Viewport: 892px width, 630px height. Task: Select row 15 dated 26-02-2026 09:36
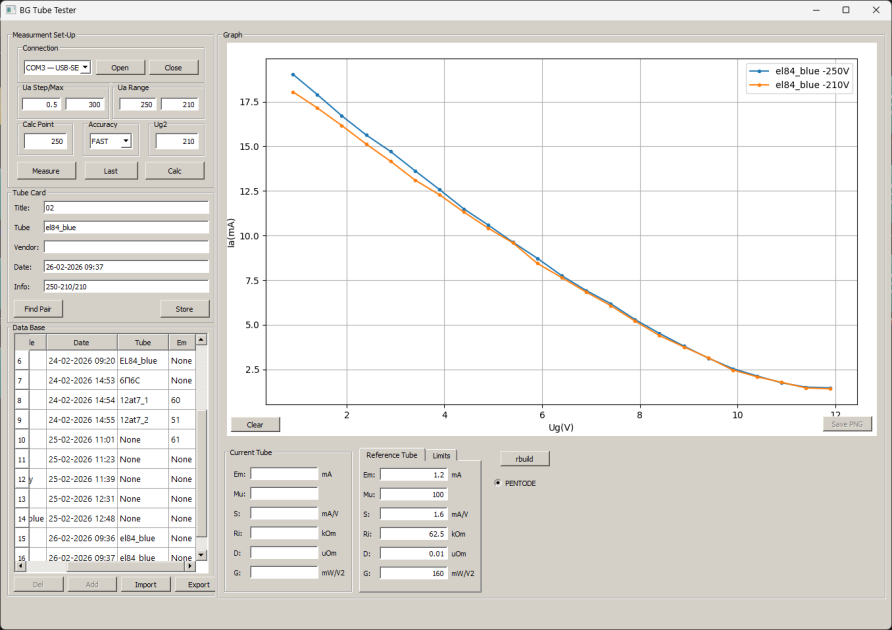105,538
